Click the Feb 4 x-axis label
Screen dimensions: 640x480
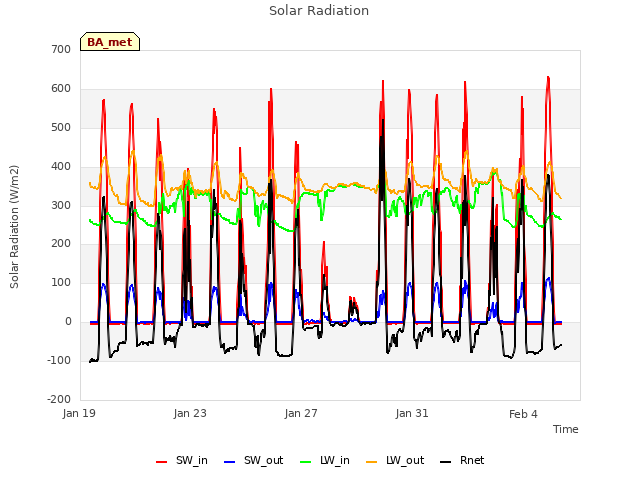523,414
